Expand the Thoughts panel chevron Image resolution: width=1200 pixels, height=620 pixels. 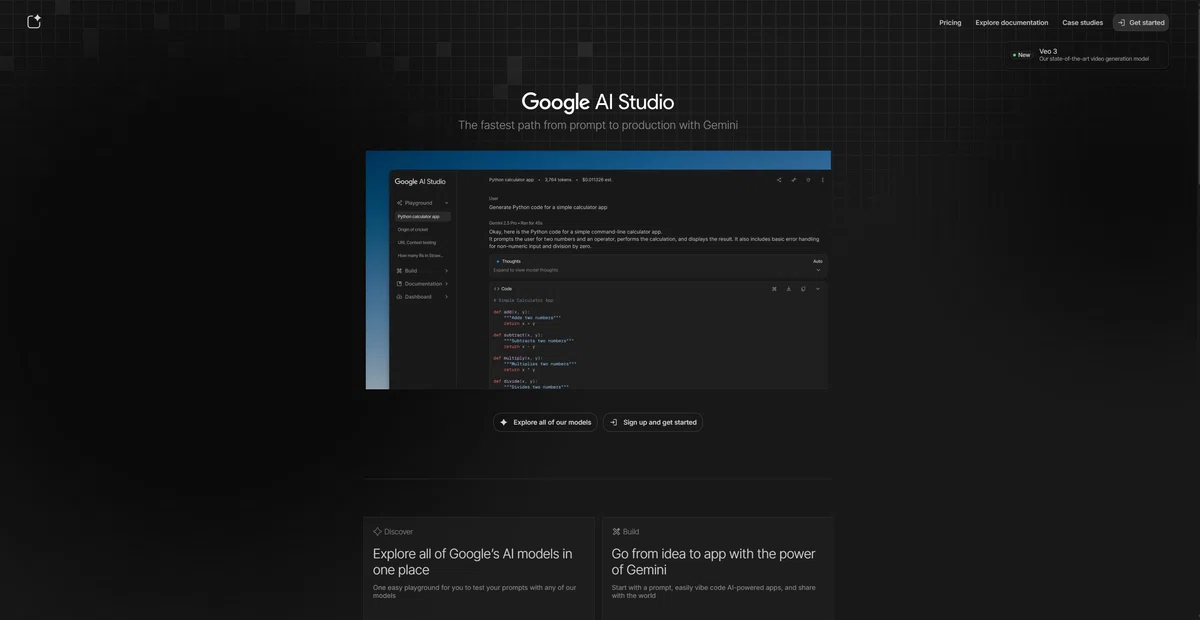tap(817, 270)
